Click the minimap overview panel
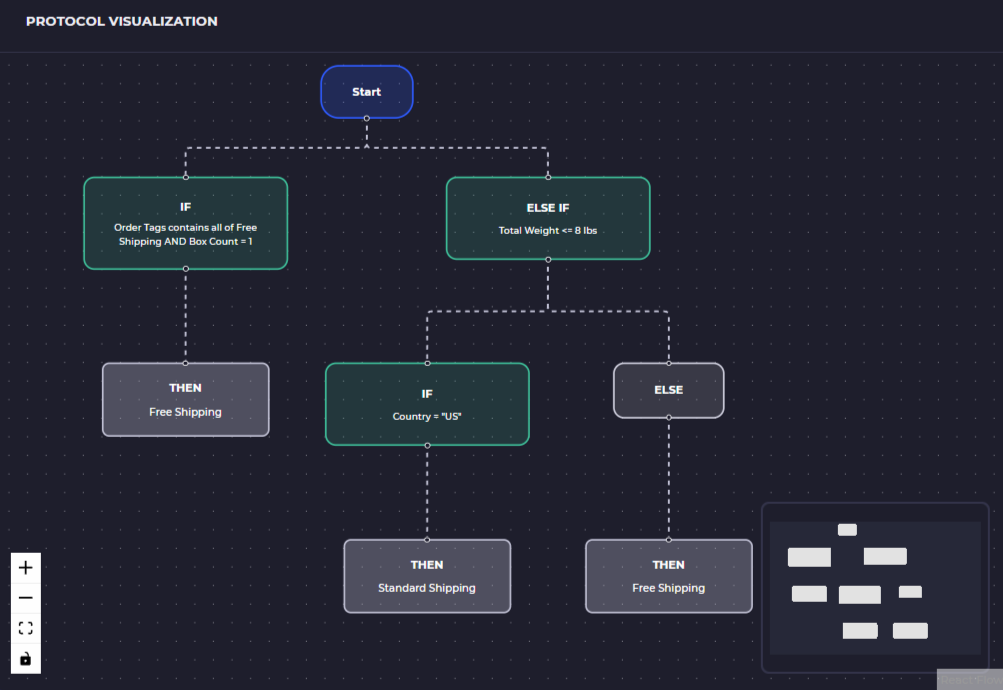The height and width of the screenshot is (690, 1003). point(876,590)
